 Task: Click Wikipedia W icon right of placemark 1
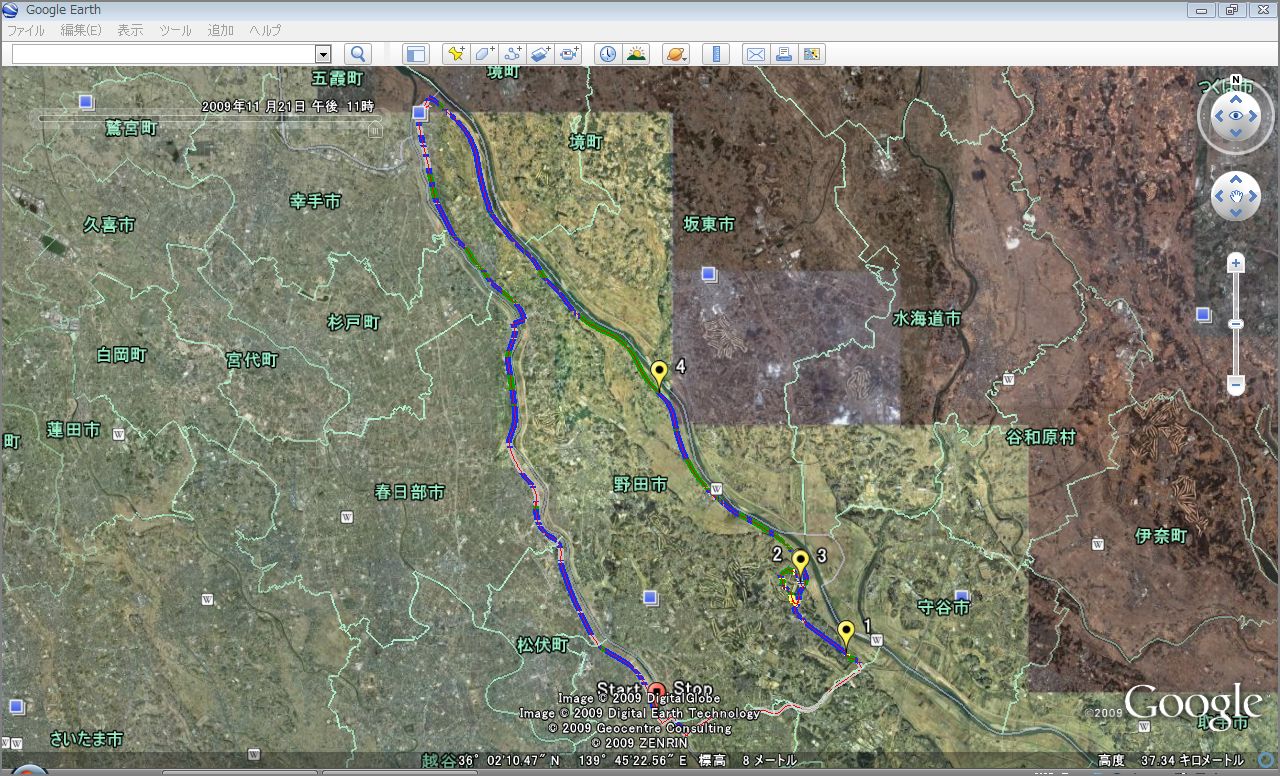click(x=875, y=640)
